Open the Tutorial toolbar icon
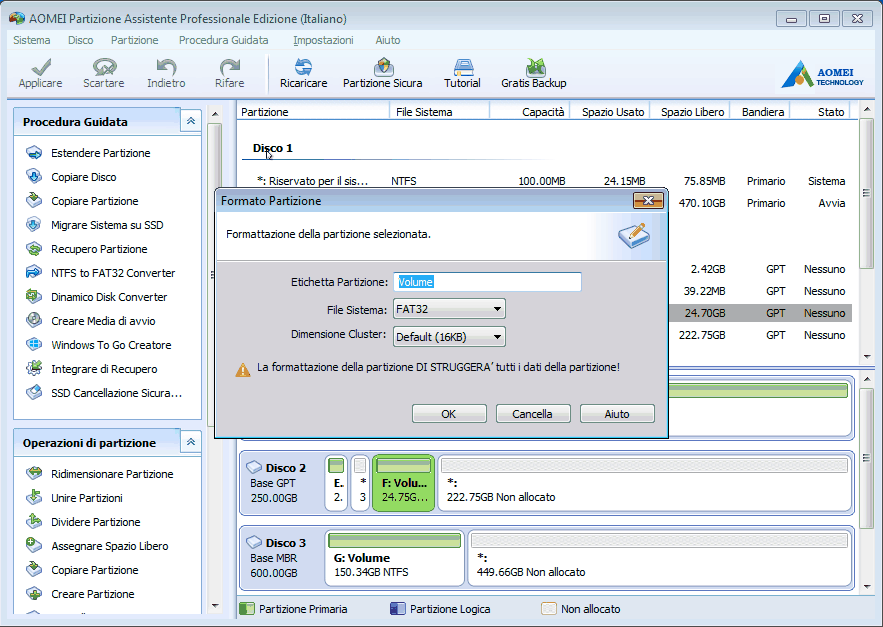The height and width of the screenshot is (627, 883). click(x=462, y=72)
